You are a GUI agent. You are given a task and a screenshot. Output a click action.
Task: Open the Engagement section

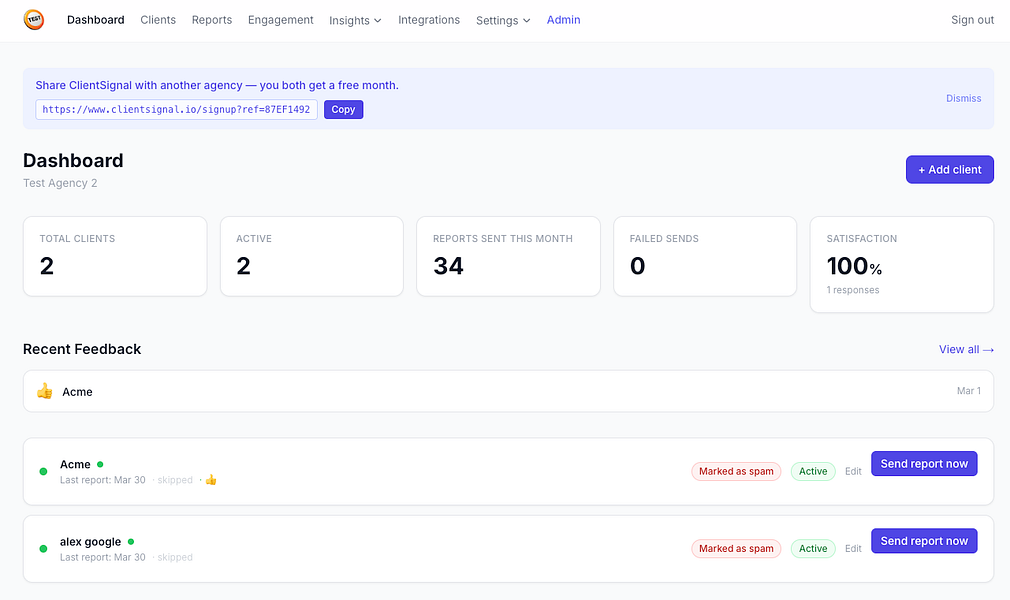(x=281, y=20)
